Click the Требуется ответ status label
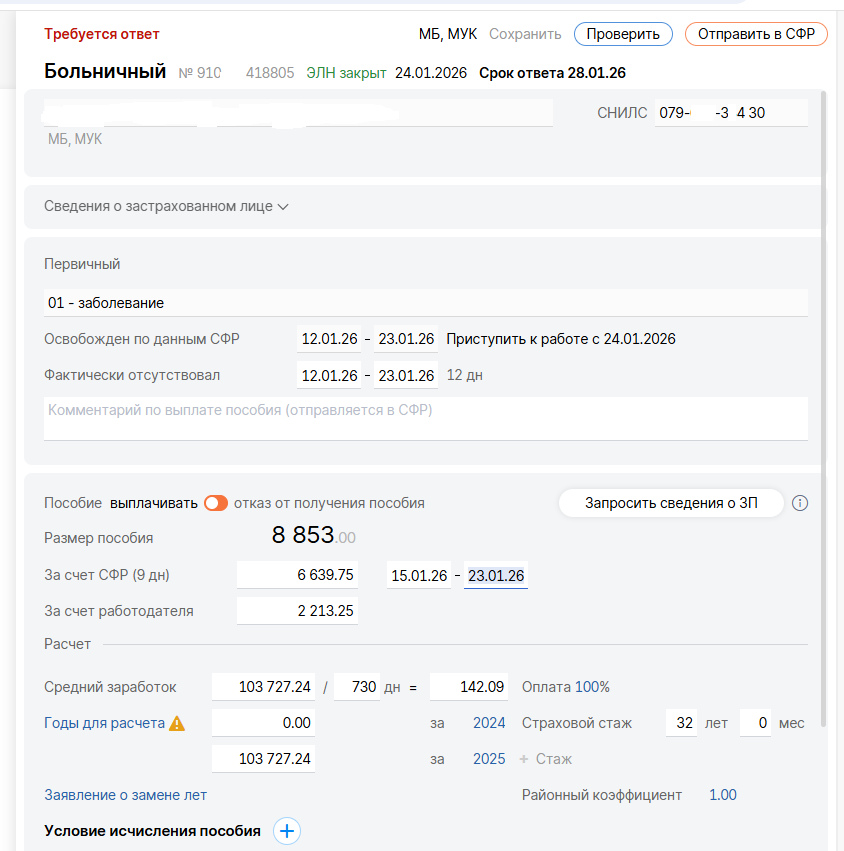Viewport: 844px width, 851px height. point(101,34)
